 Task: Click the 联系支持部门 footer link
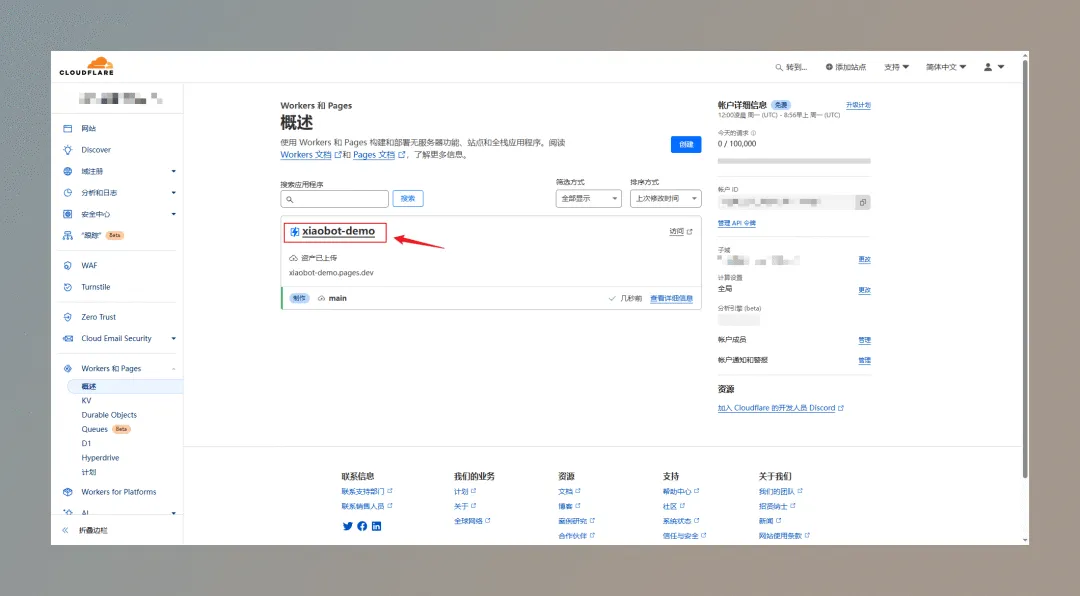[363, 491]
